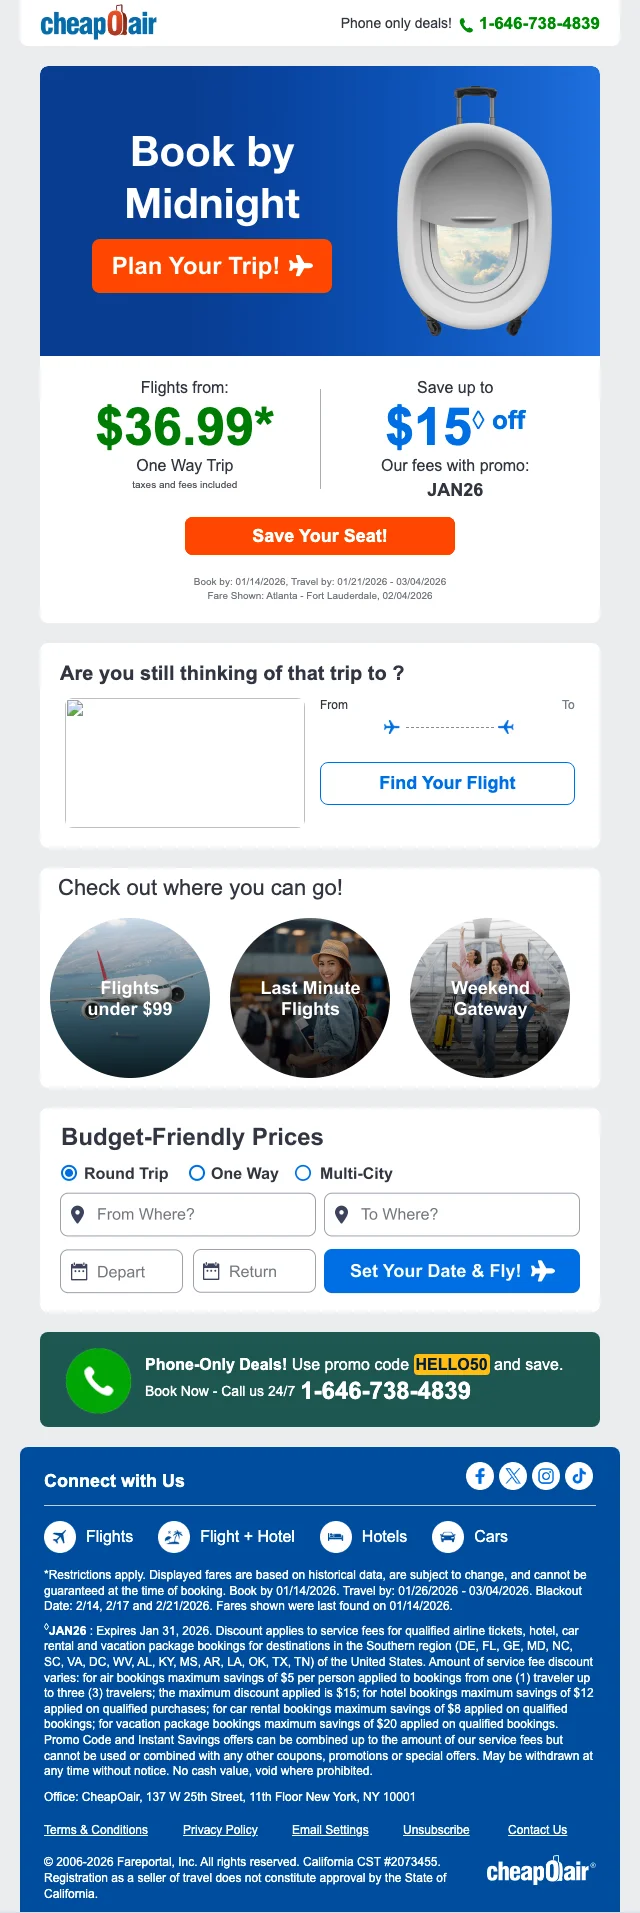The height and width of the screenshot is (1913, 640).
Task: Open the X (Twitter) social icon
Action: [513, 1476]
